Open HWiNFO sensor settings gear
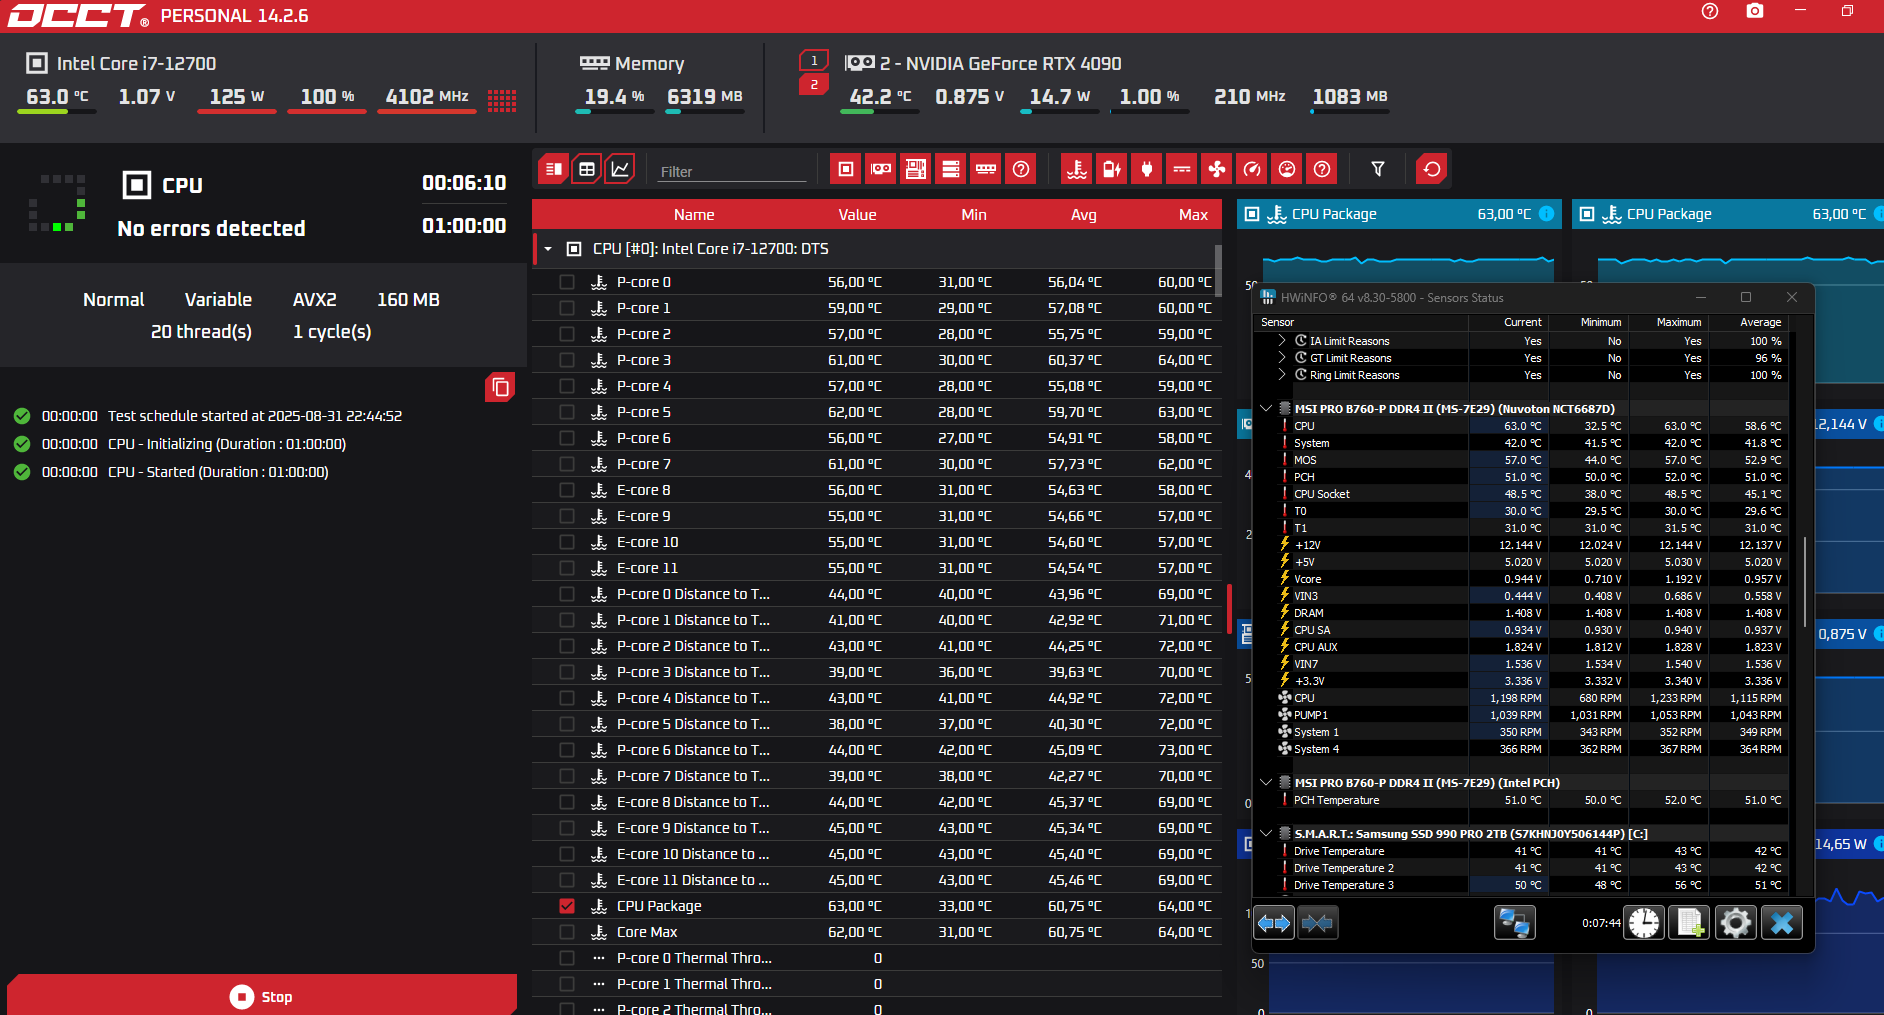 [x=1736, y=923]
